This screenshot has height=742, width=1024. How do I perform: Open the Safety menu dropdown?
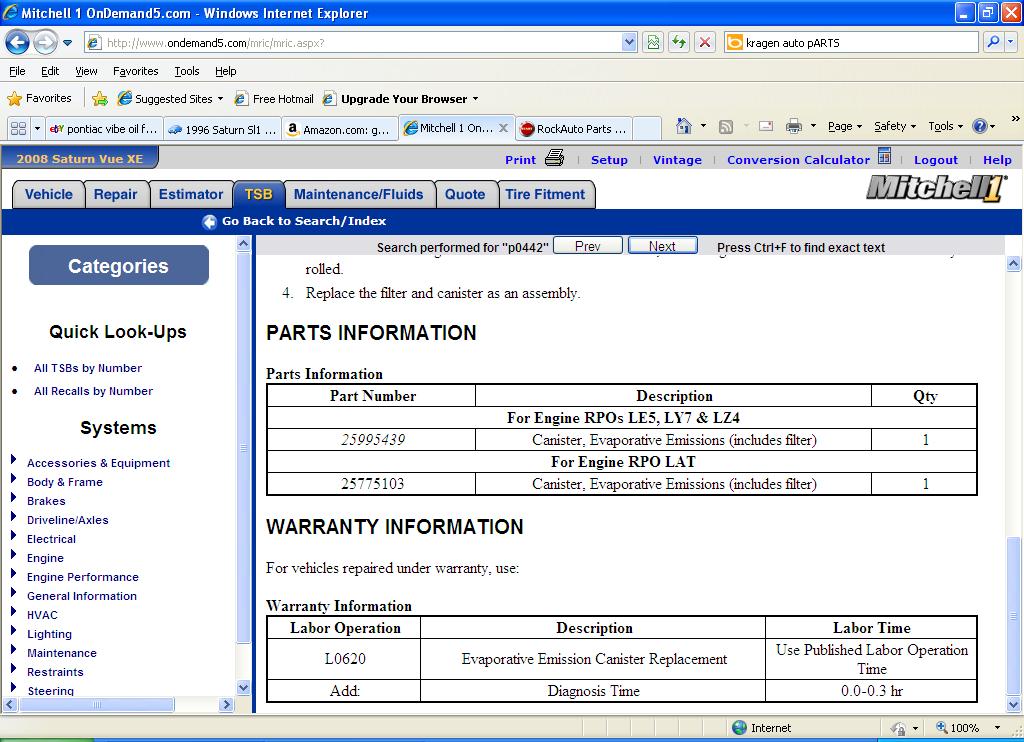pos(895,127)
